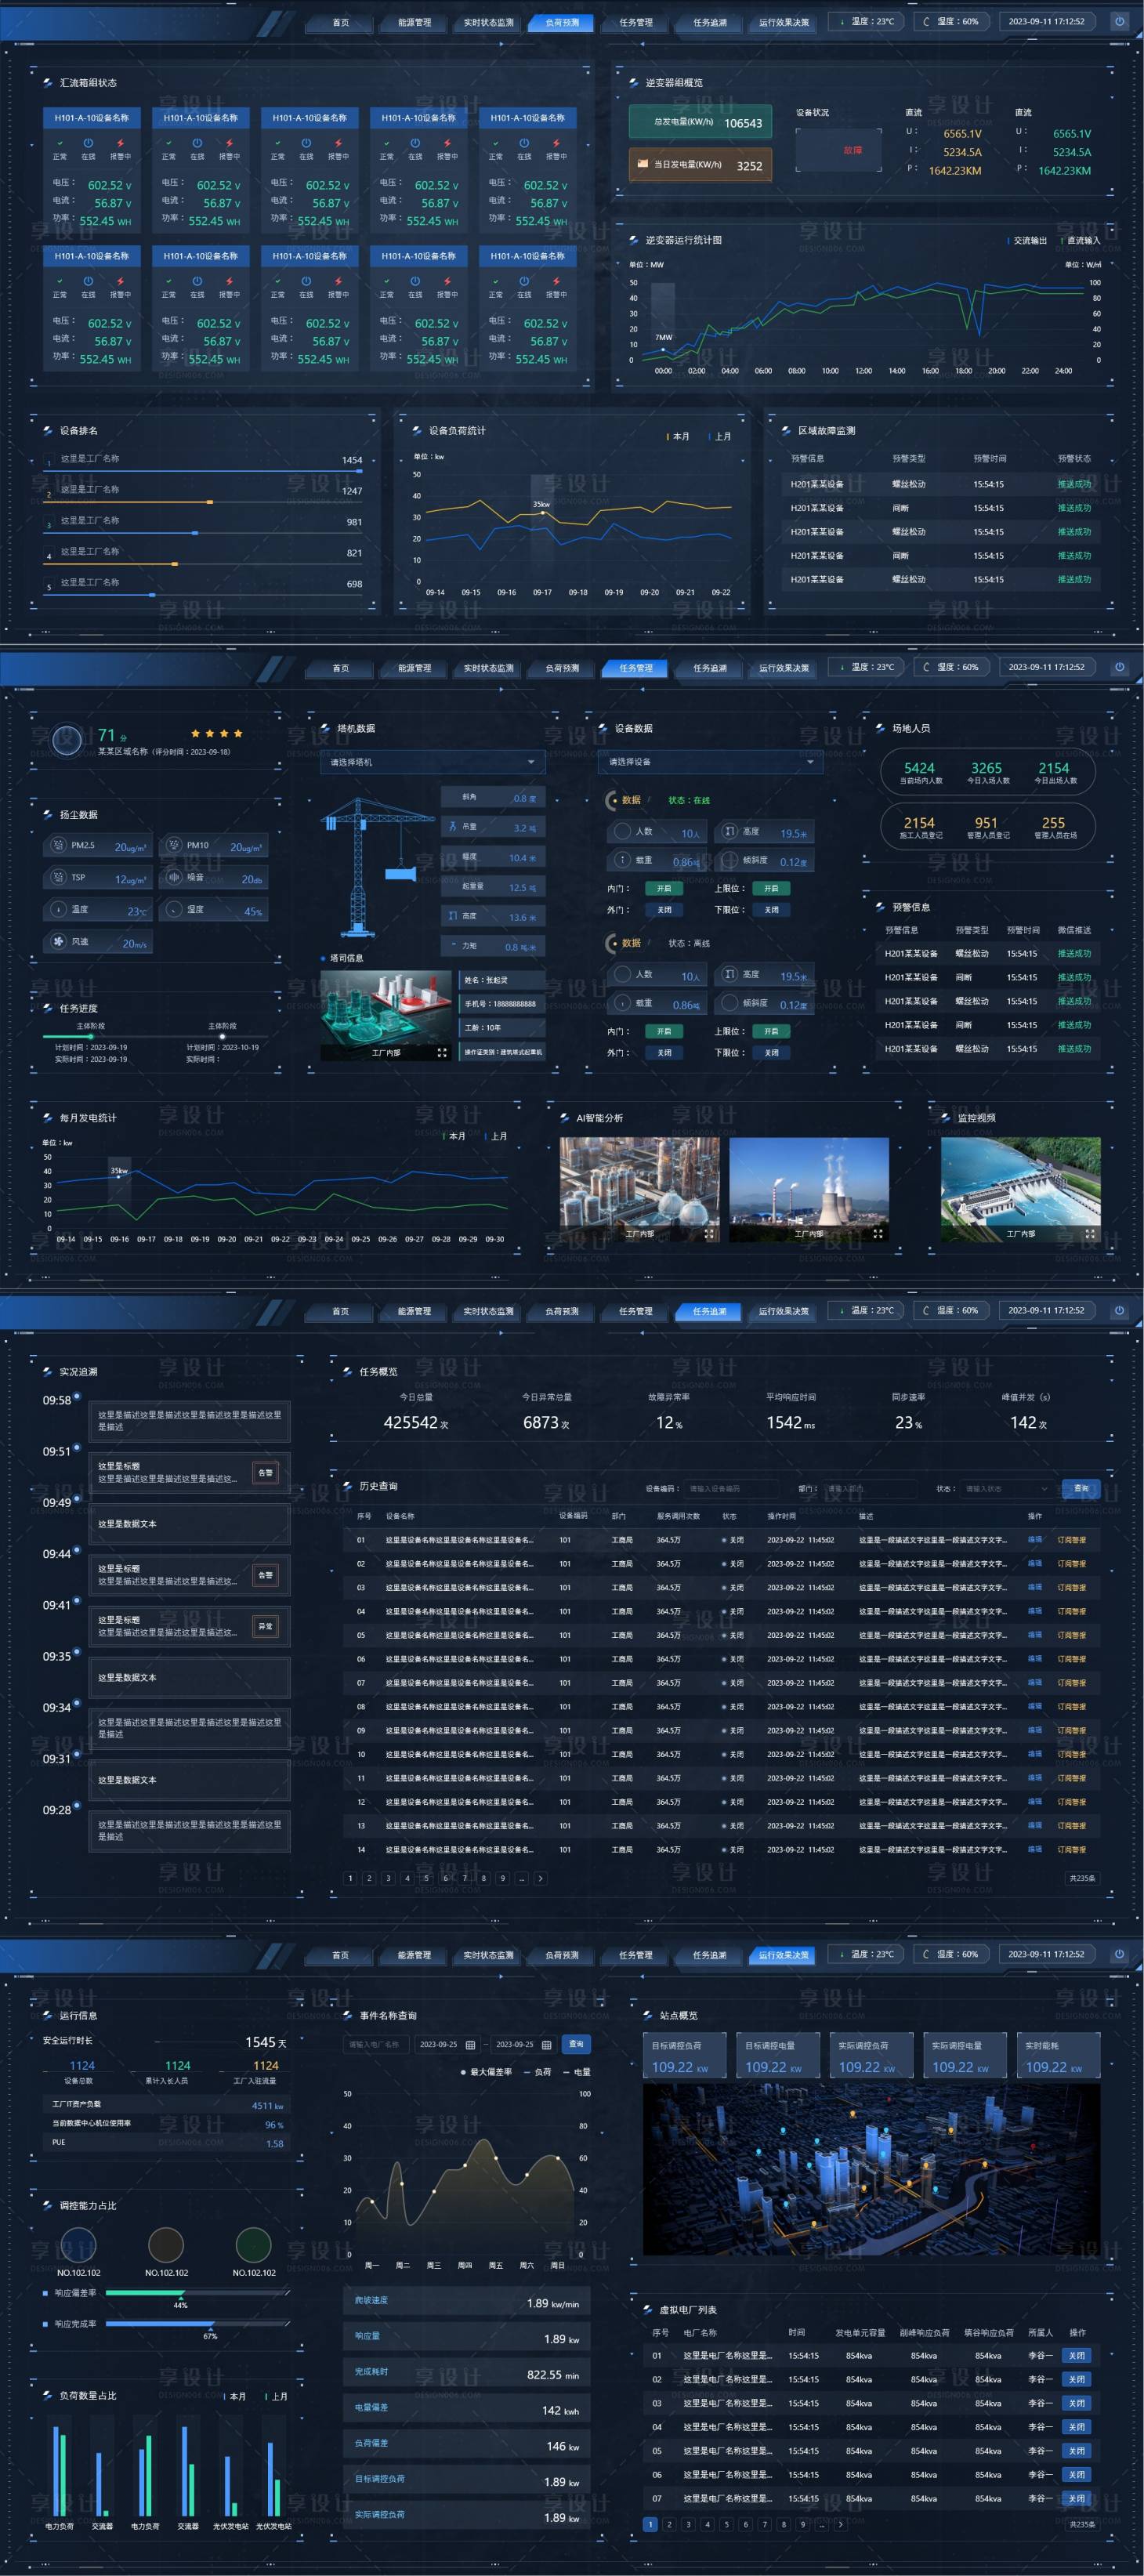Click the 噪音 sound wave icon
1144x2576 pixels.
(x=173, y=878)
